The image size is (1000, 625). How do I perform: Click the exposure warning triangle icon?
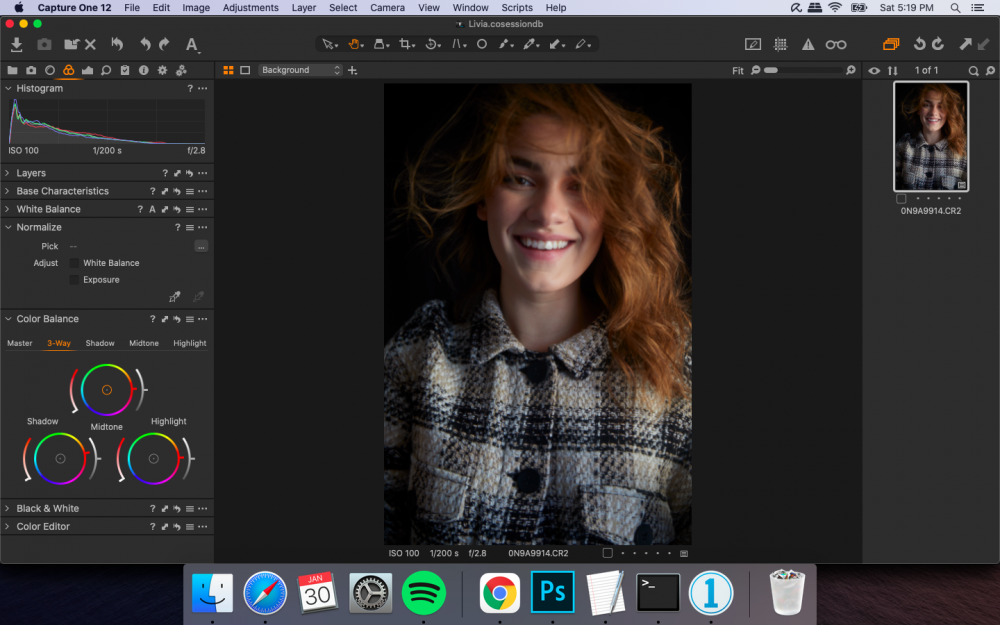tap(807, 44)
